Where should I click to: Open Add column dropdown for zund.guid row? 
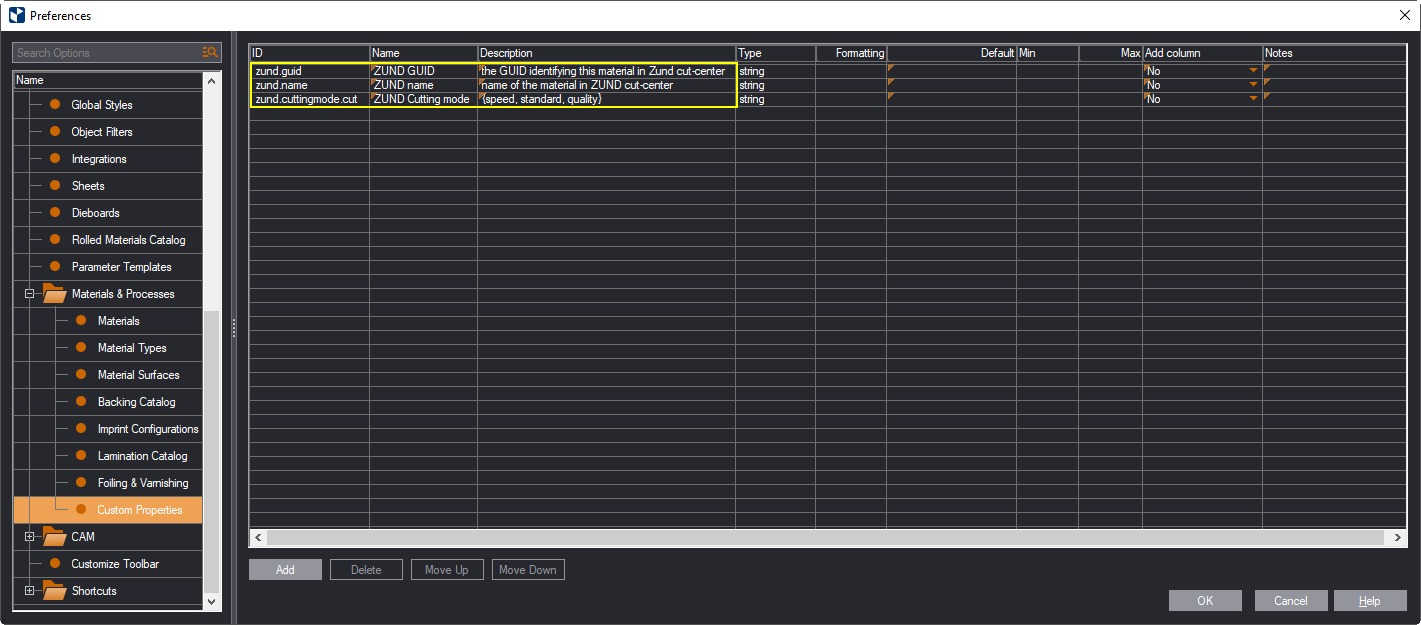tap(1253, 71)
